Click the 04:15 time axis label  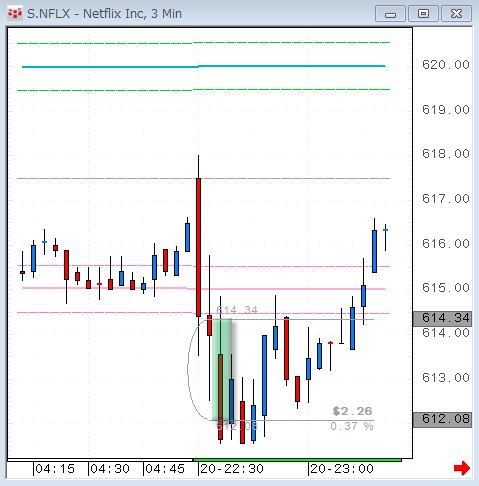[x=55, y=469]
